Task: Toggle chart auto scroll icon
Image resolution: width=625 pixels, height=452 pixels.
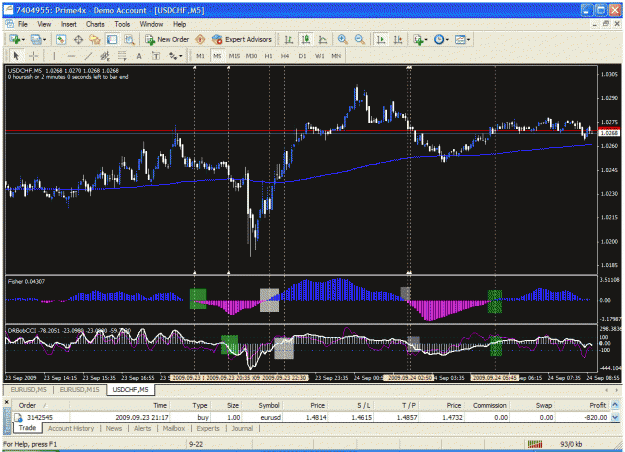Action: [x=381, y=39]
